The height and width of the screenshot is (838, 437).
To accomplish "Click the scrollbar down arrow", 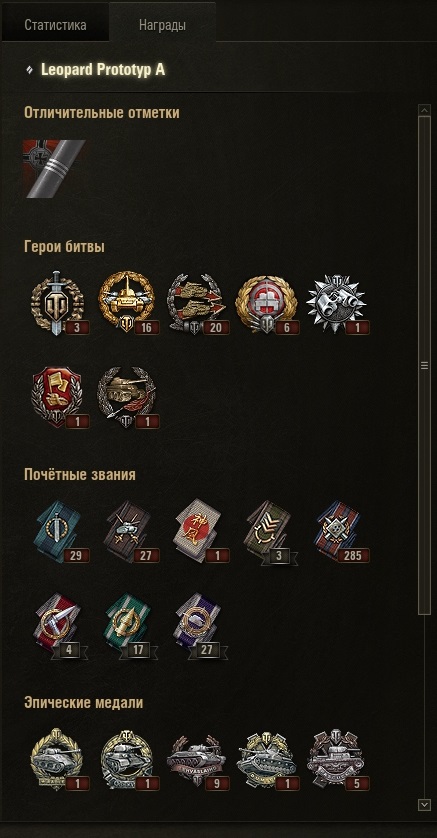I will pyautogui.click(x=424, y=804).
